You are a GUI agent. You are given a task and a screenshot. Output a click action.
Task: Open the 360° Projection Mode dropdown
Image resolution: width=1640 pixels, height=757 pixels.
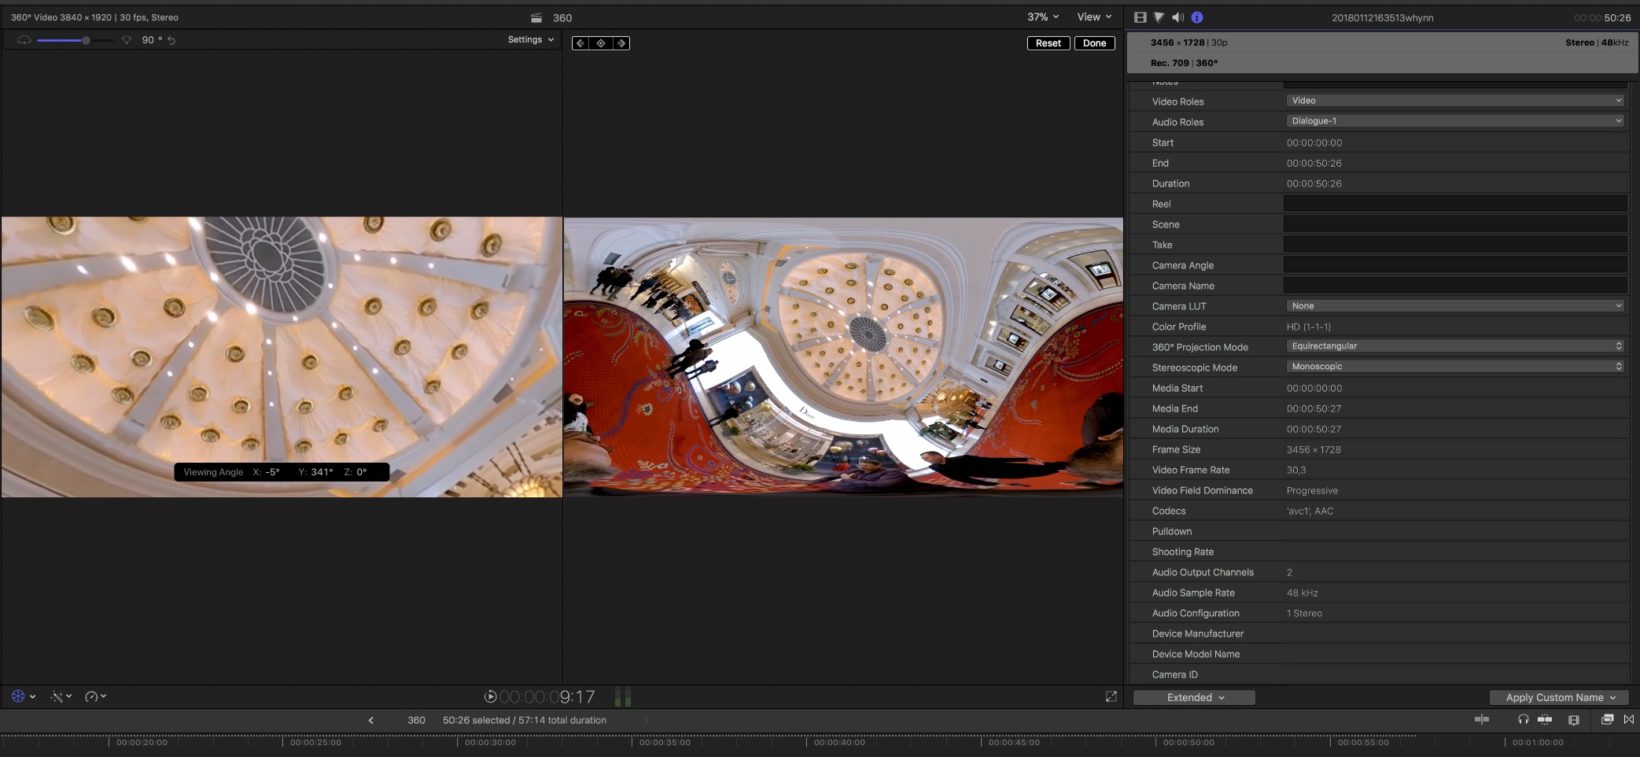[1455, 346]
